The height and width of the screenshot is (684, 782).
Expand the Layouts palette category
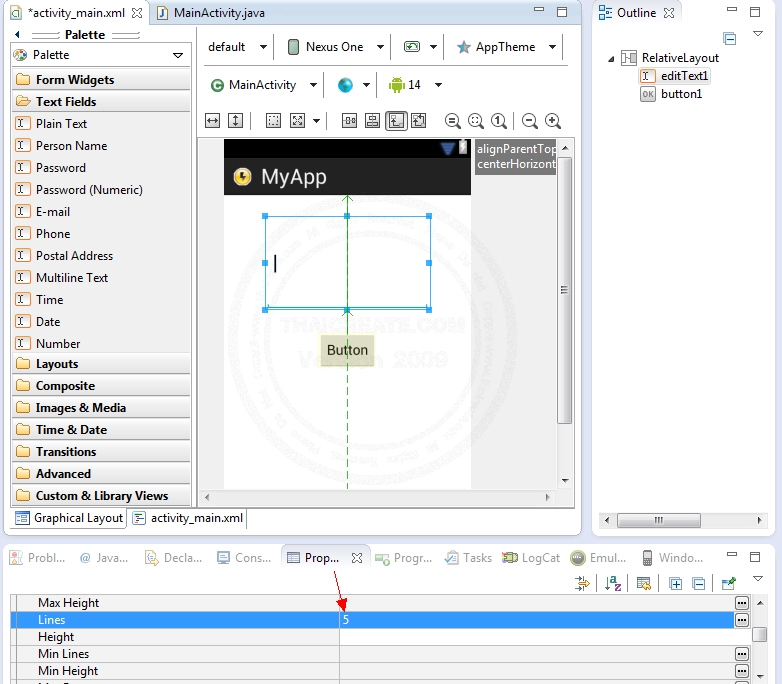[57, 364]
